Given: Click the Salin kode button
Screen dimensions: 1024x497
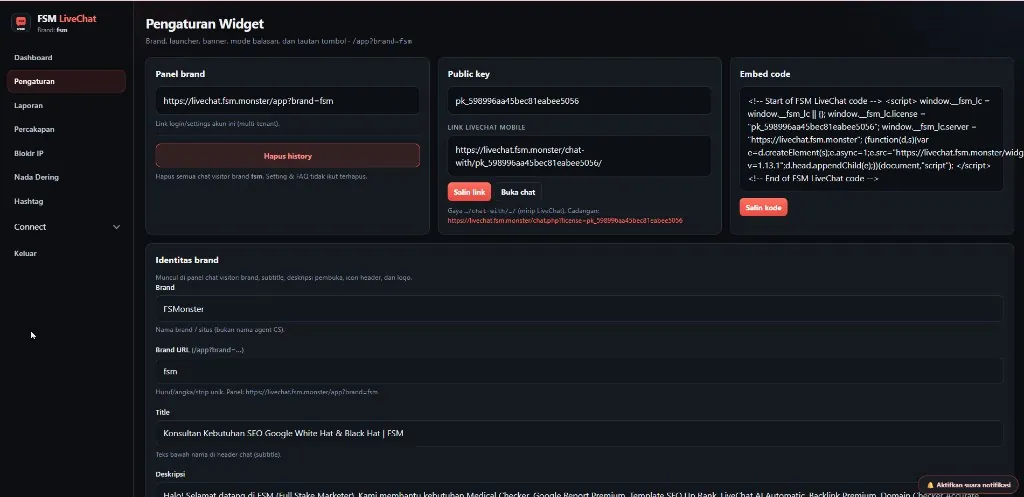Looking at the screenshot, I should point(763,207).
